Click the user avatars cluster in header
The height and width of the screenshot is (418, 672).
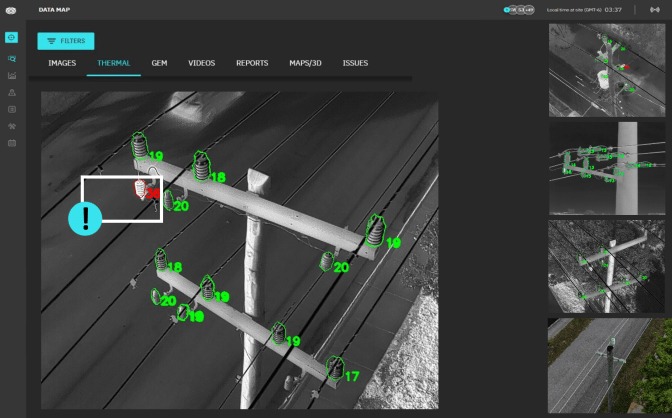pyautogui.click(x=519, y=9)
